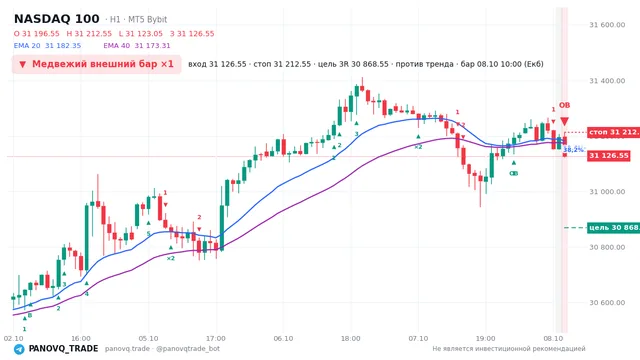
Task: Select the Медвежий внешний бар ×1 badge
Action: 96,64
